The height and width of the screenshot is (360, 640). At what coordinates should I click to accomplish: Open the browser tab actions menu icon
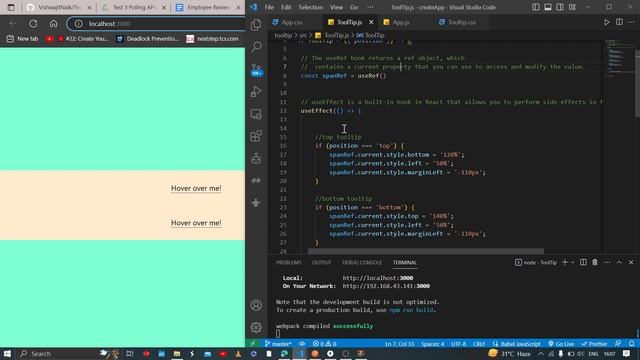click(x=11, y=7)
